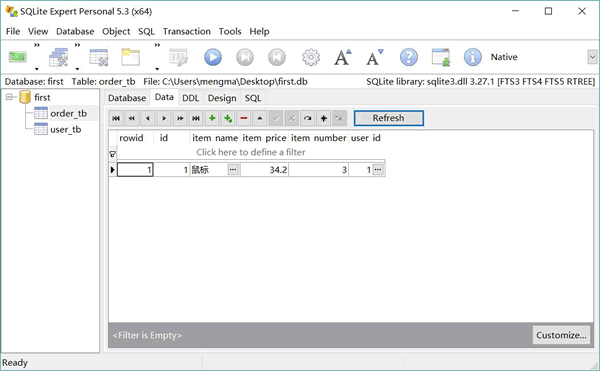Open help with blue question mark icon
The height and width of the screenshot is (371, 600).
[409, 57]
